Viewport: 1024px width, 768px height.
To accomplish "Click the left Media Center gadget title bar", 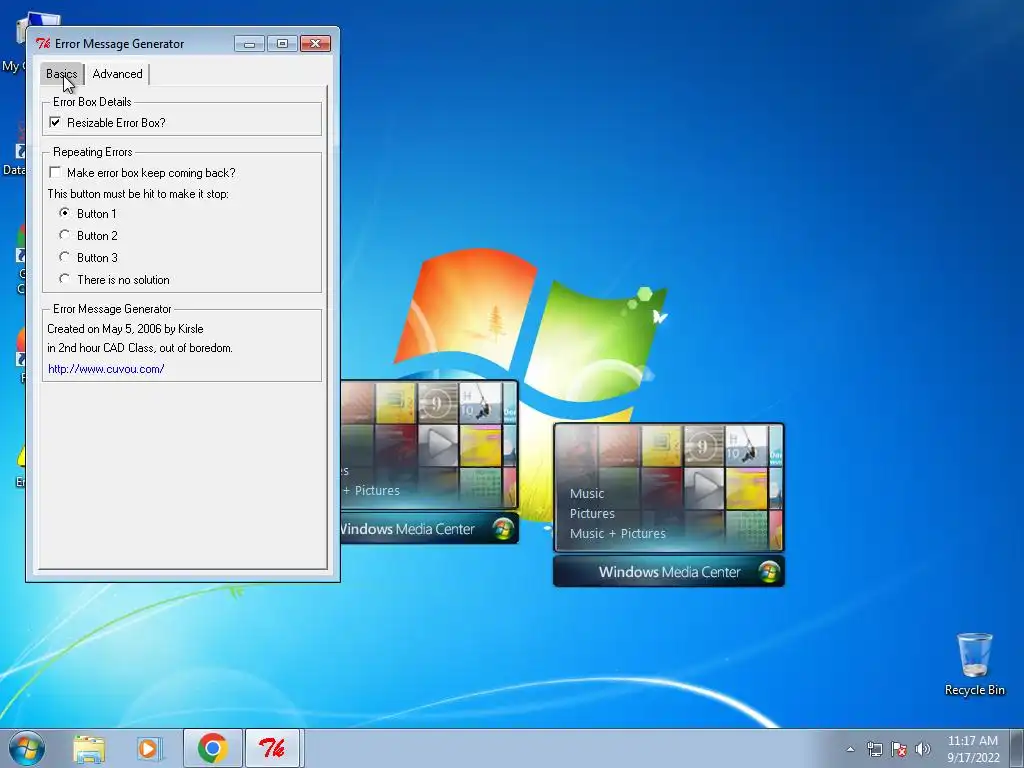I will 429,528.
